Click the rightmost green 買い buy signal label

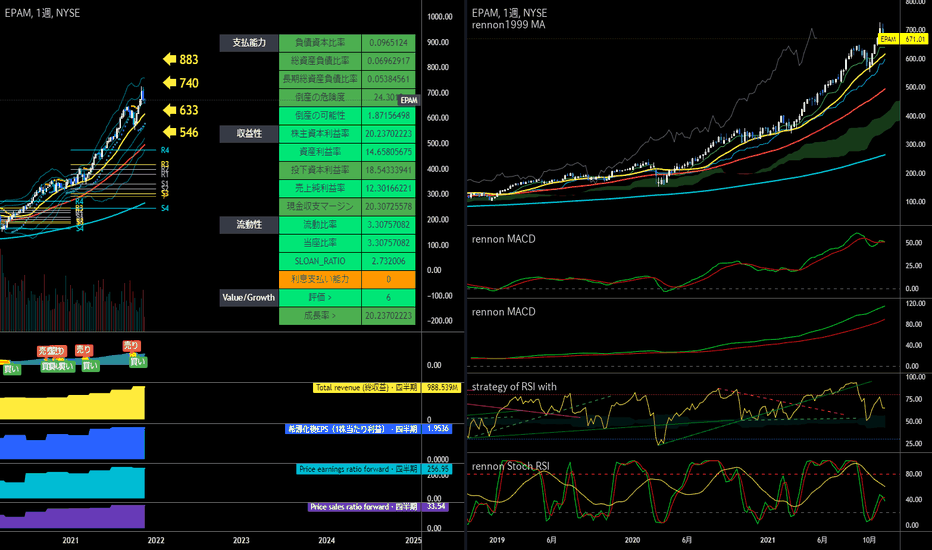138,362
